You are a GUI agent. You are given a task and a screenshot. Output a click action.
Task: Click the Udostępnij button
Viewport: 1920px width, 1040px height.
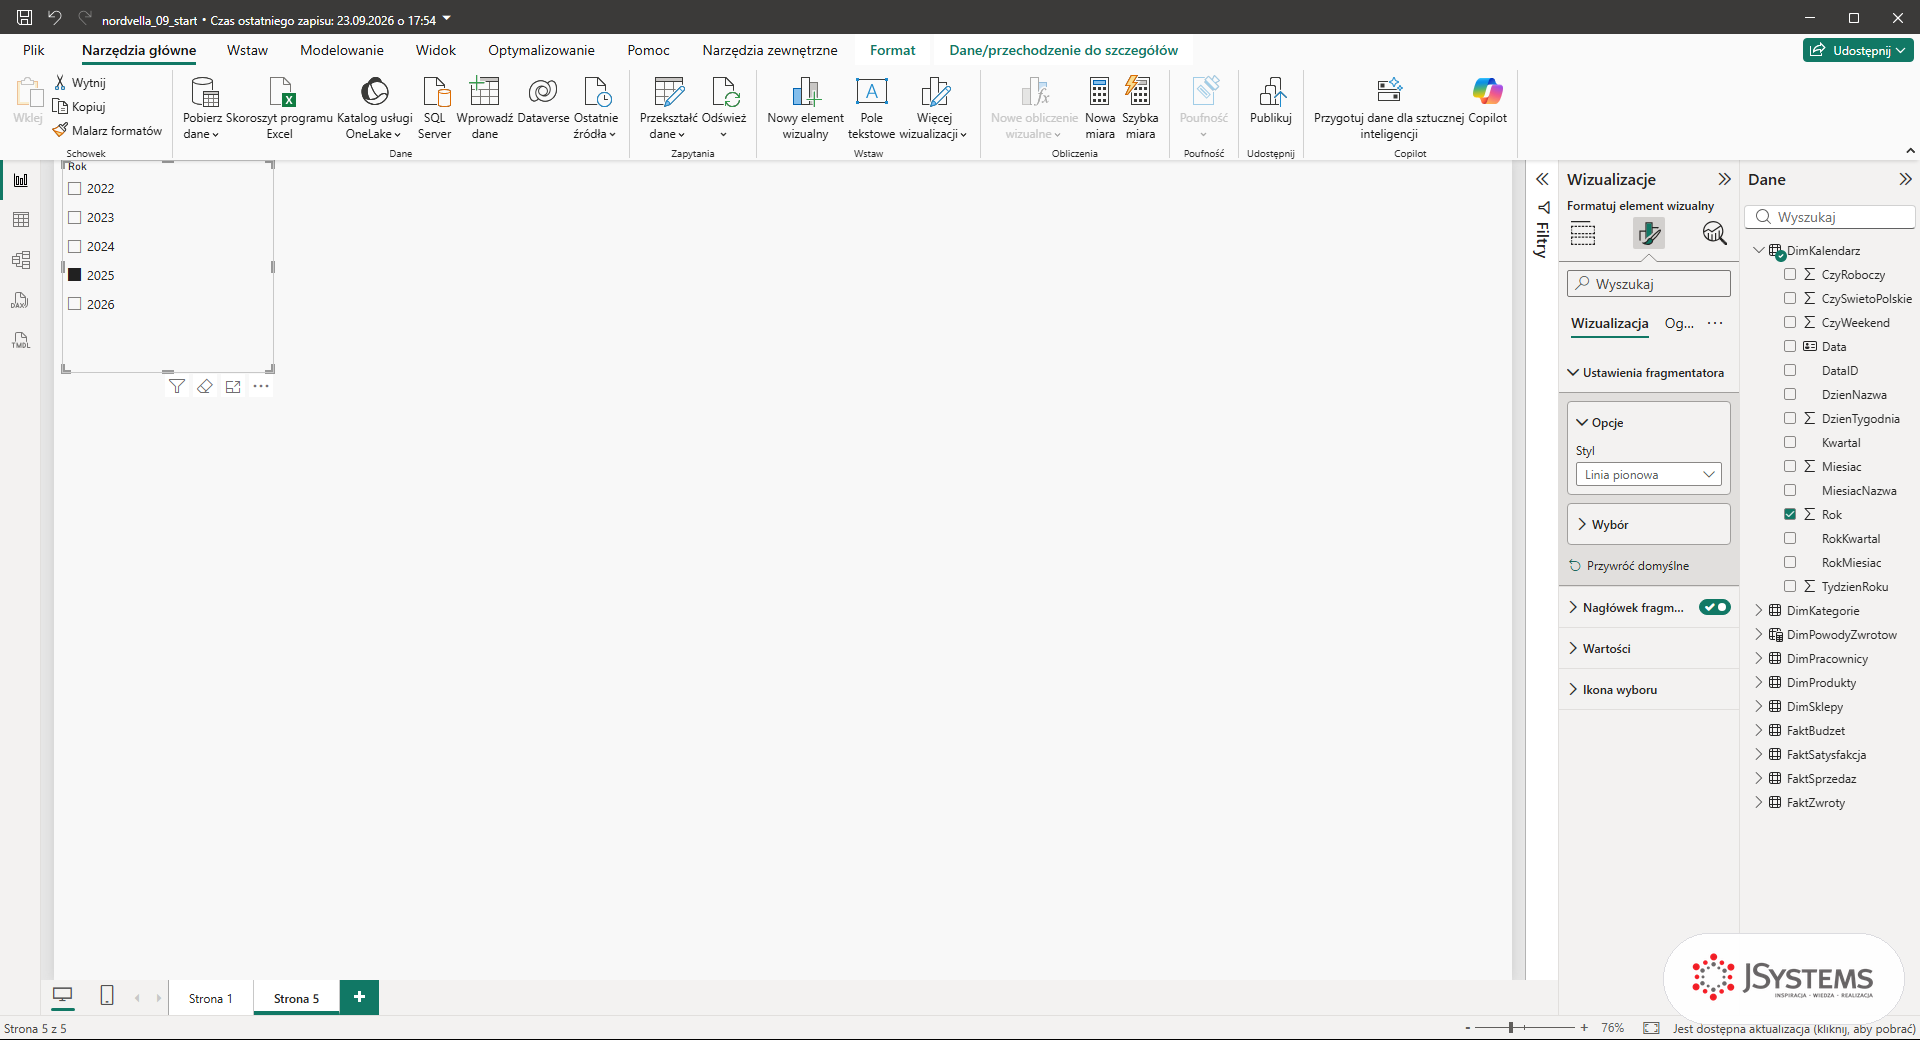click(x=1858, y=50)
